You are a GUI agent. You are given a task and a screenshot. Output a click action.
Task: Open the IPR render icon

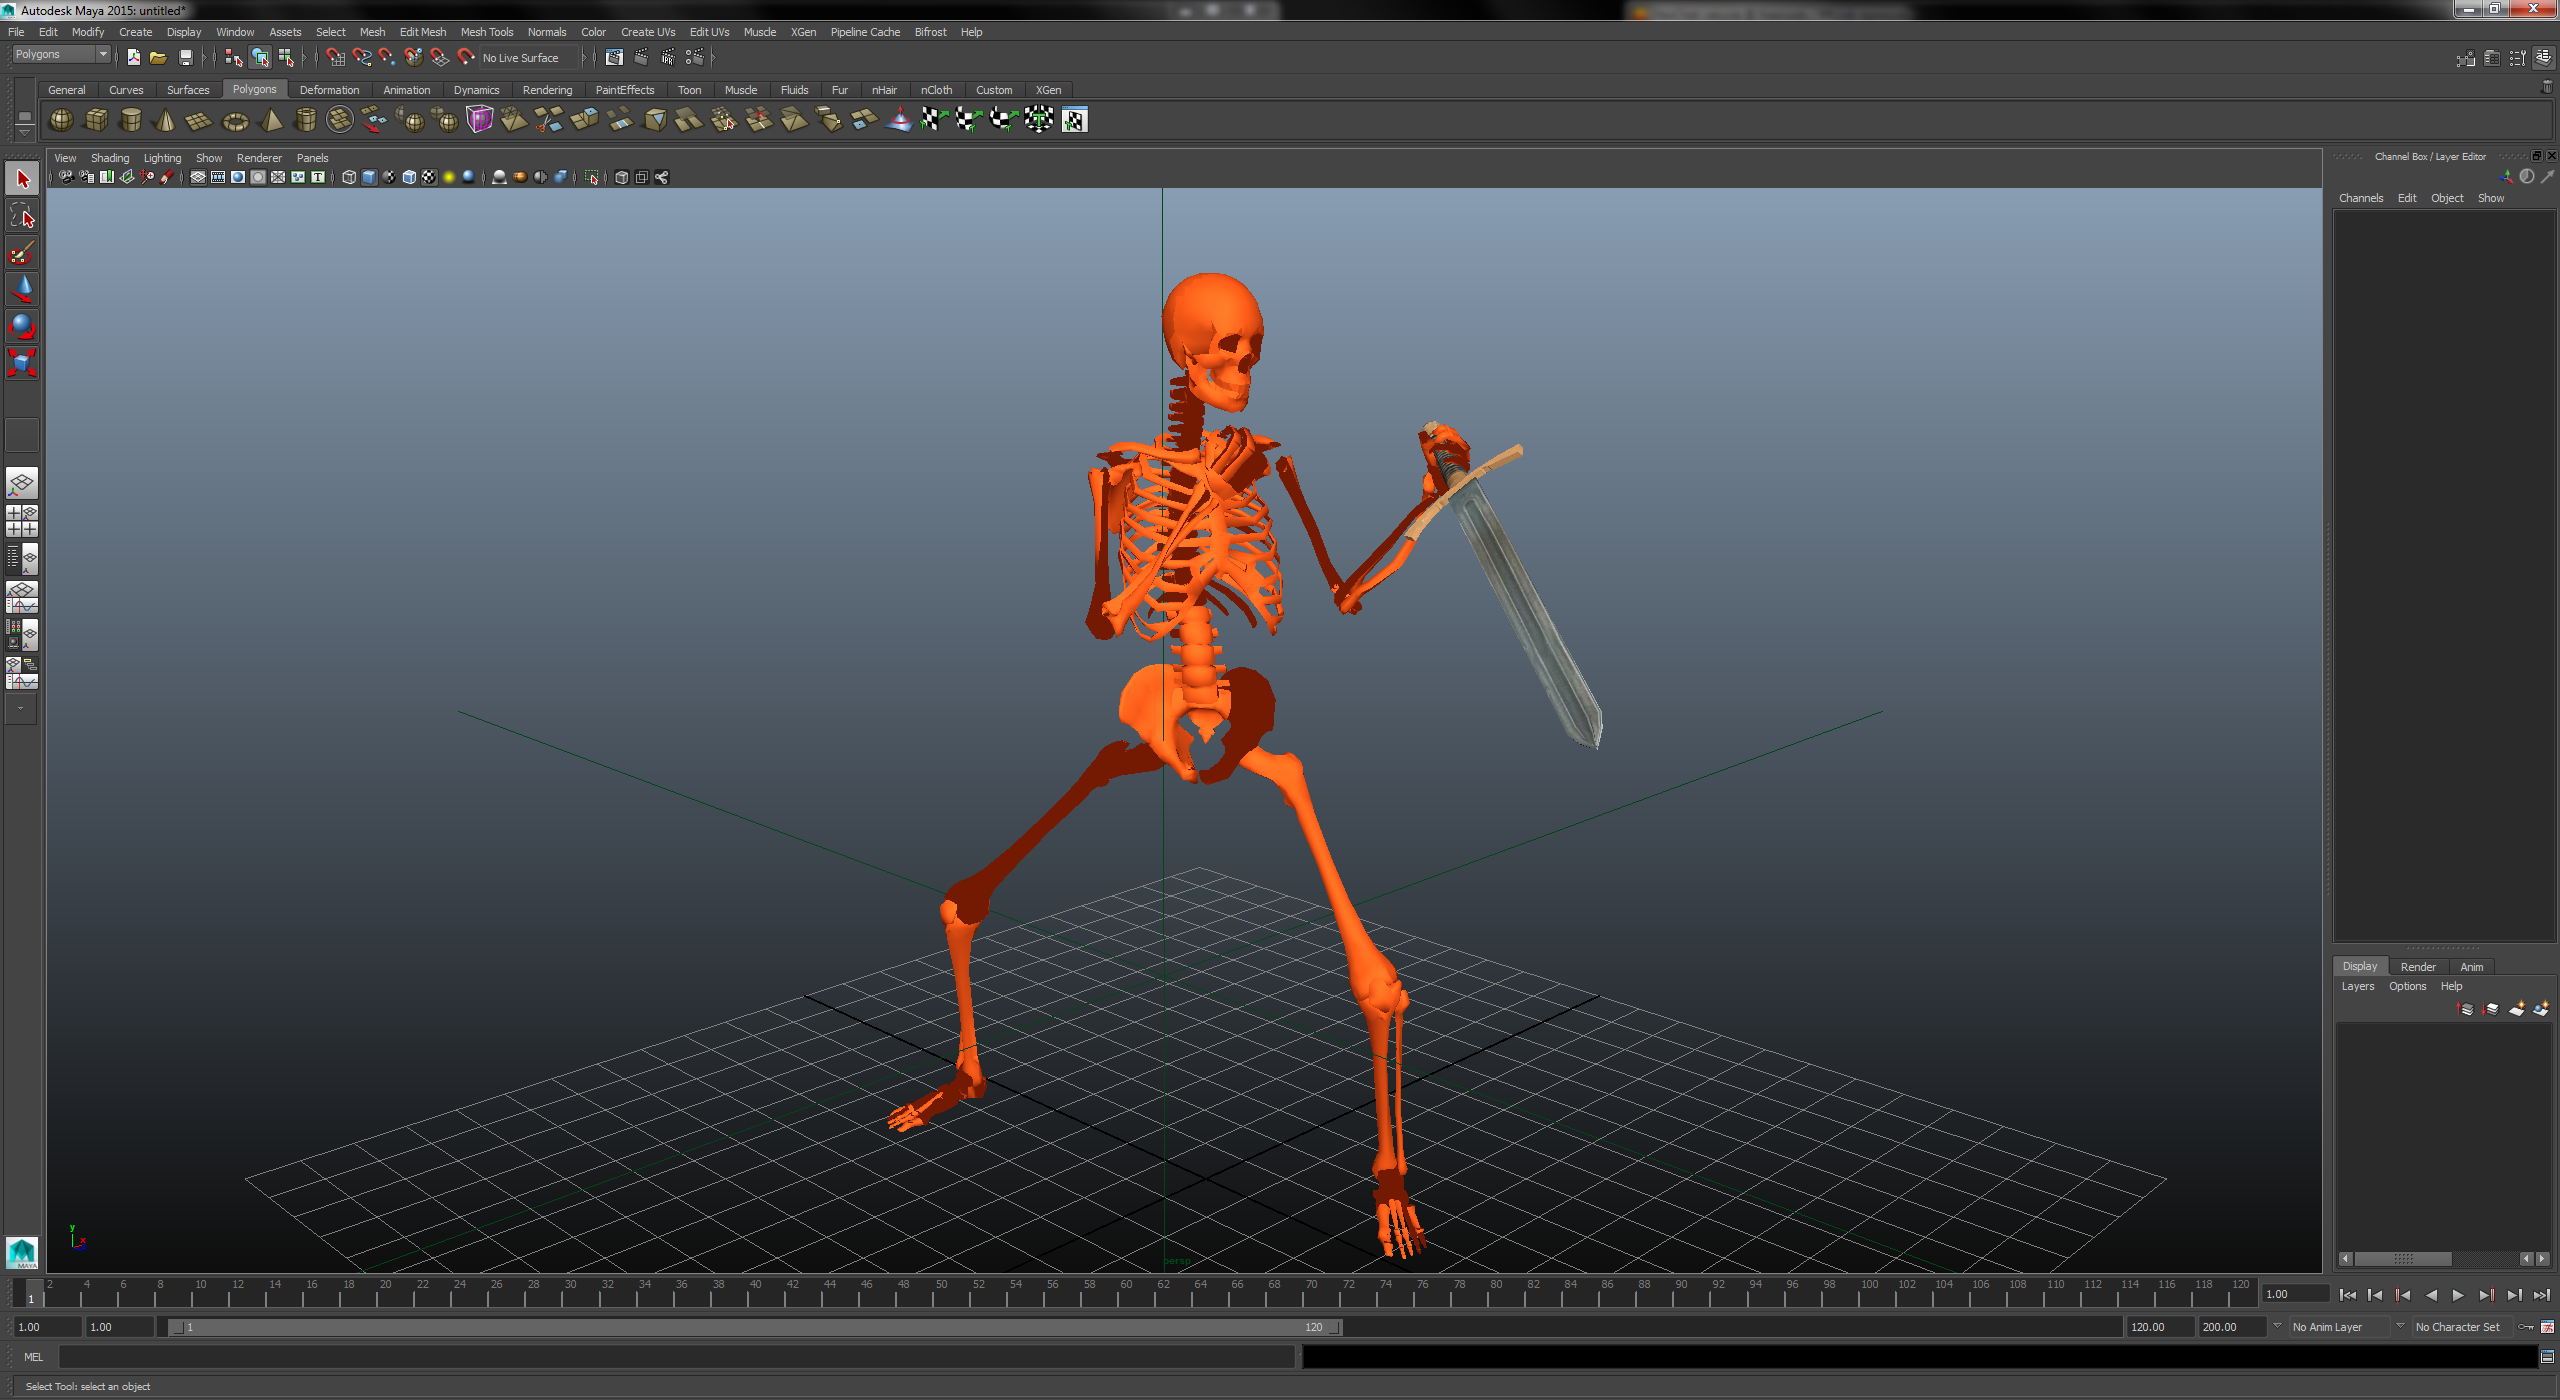(x=668, y=58)
